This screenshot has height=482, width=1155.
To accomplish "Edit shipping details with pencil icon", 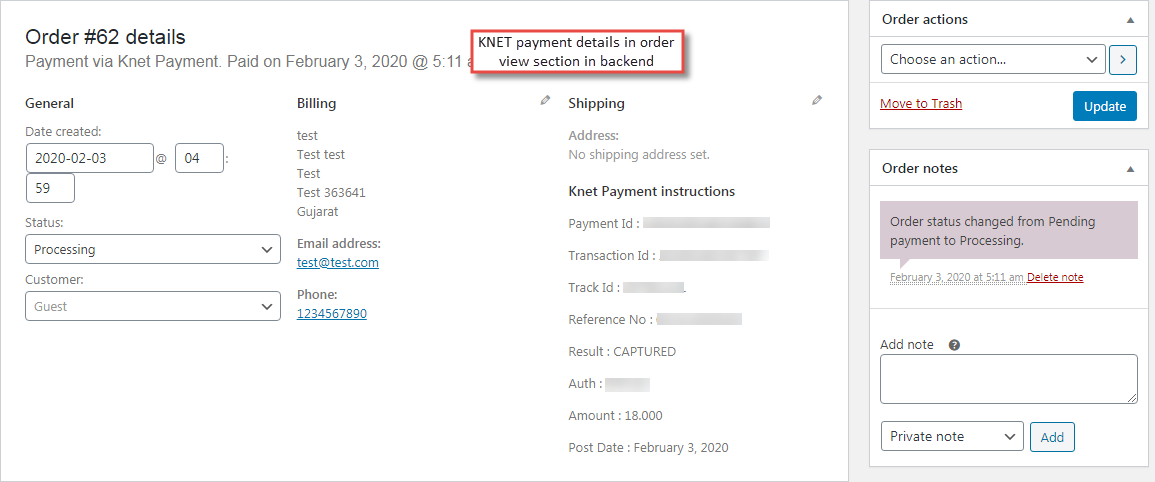I will [x=817, y=100].
